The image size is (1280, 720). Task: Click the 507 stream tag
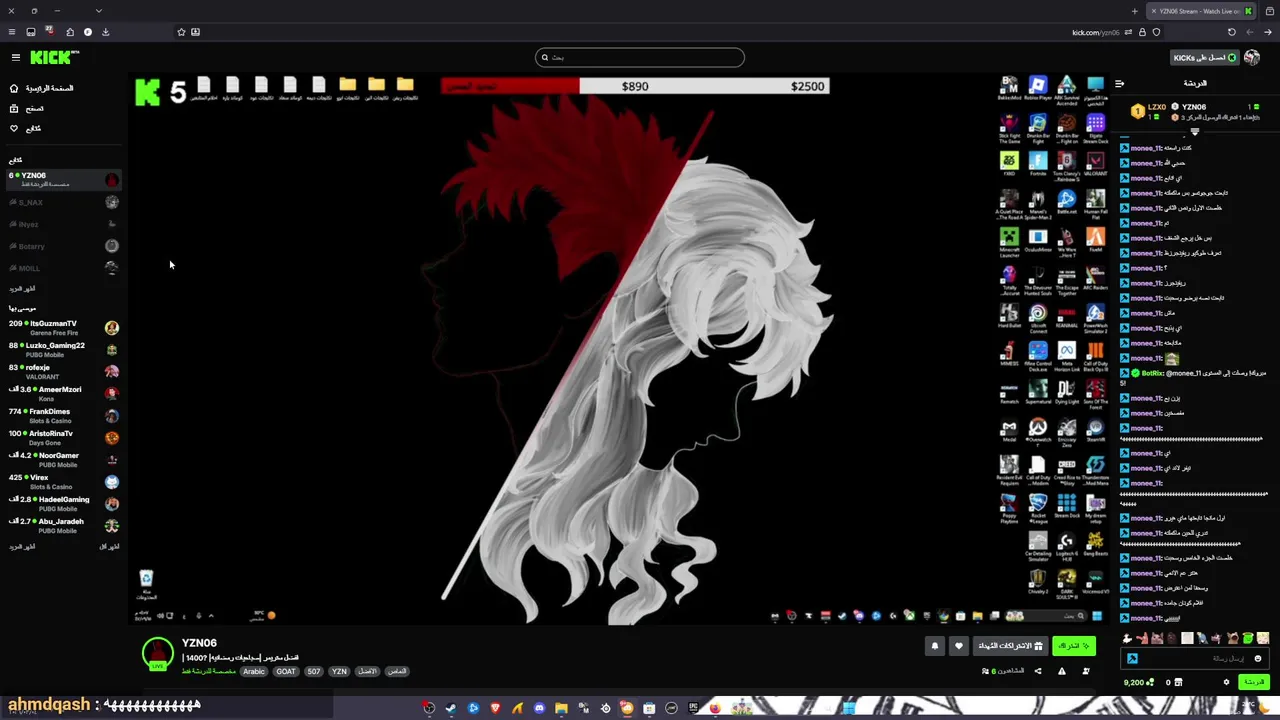click(x=313, y=671)
